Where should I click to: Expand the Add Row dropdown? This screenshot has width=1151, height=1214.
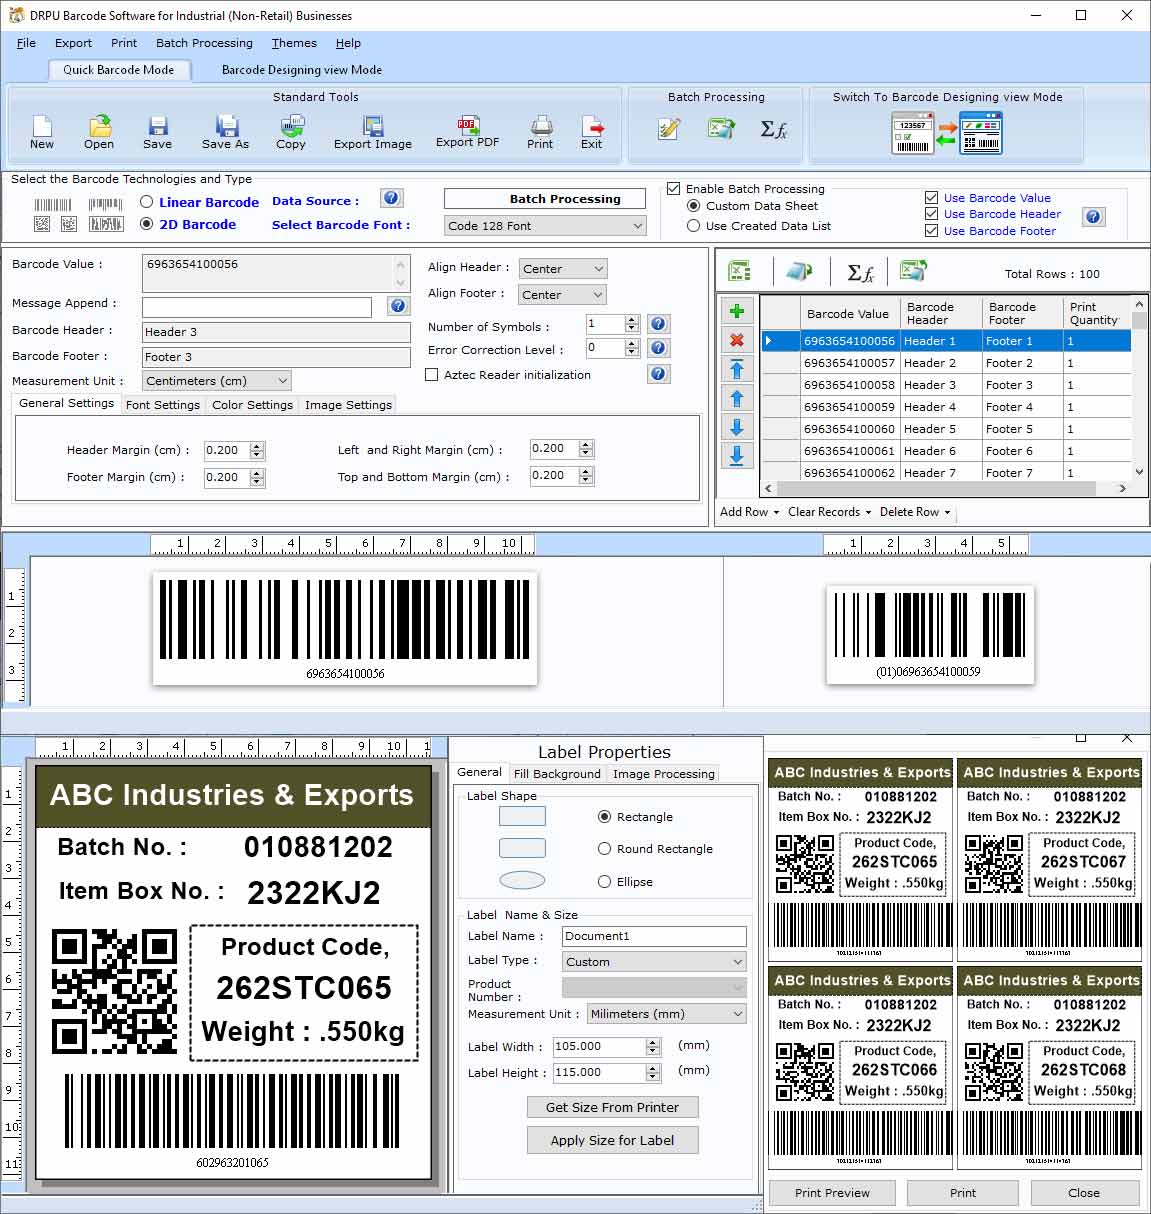[x=749, y=512]
